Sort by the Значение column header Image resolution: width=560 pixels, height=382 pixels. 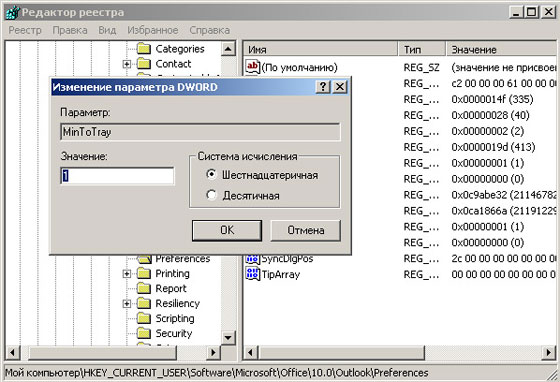tap(501, 49)
